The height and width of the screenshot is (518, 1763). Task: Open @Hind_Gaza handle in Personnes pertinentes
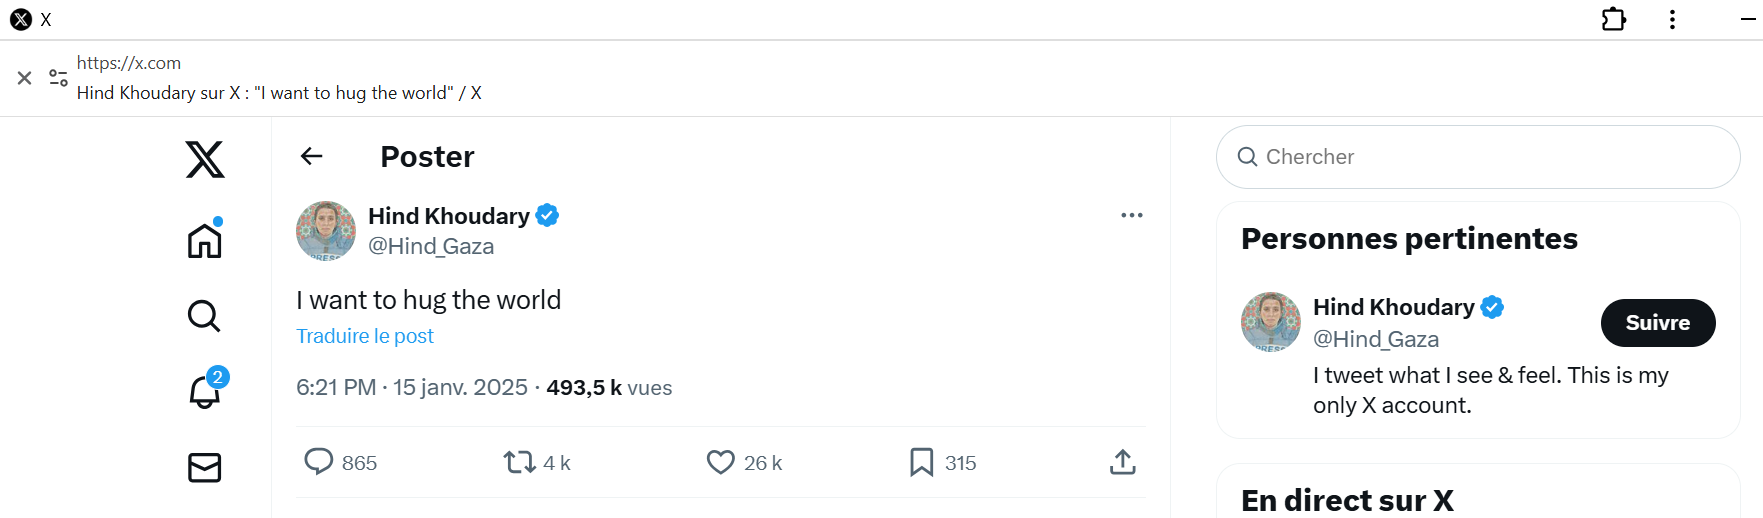1375,339
